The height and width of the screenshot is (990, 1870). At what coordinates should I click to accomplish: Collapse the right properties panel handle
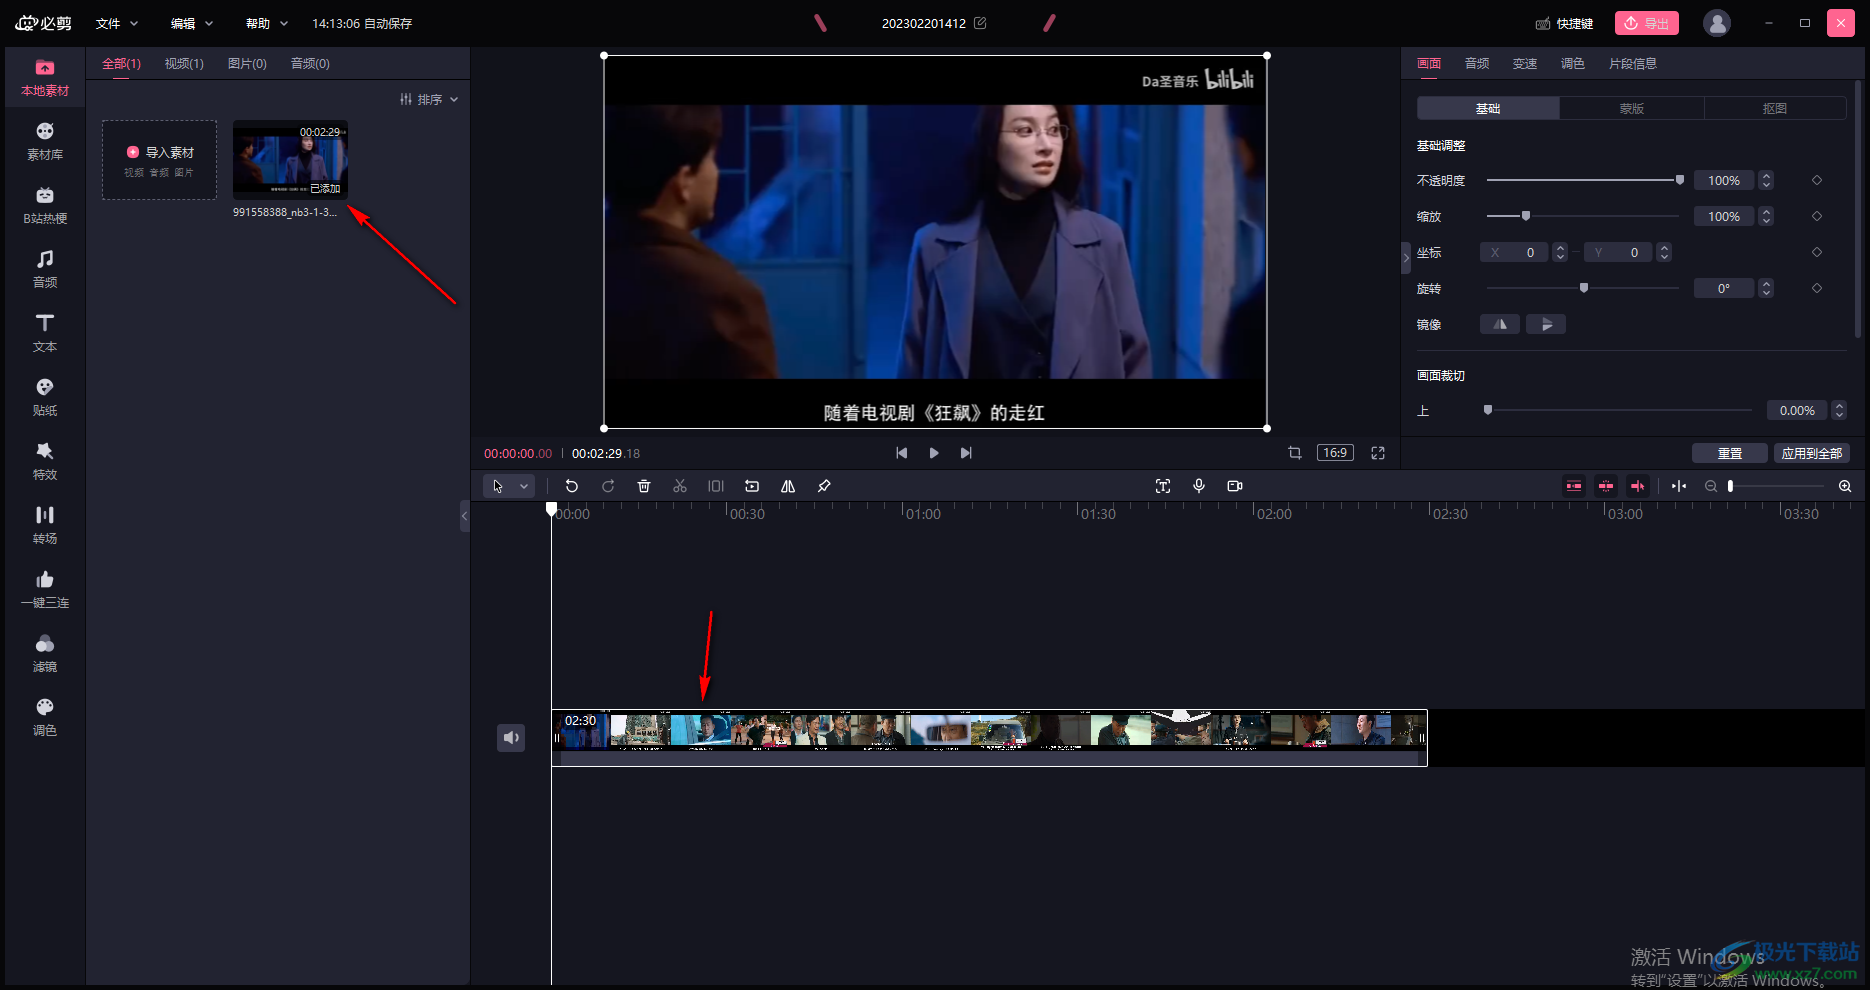point(1406,257)
